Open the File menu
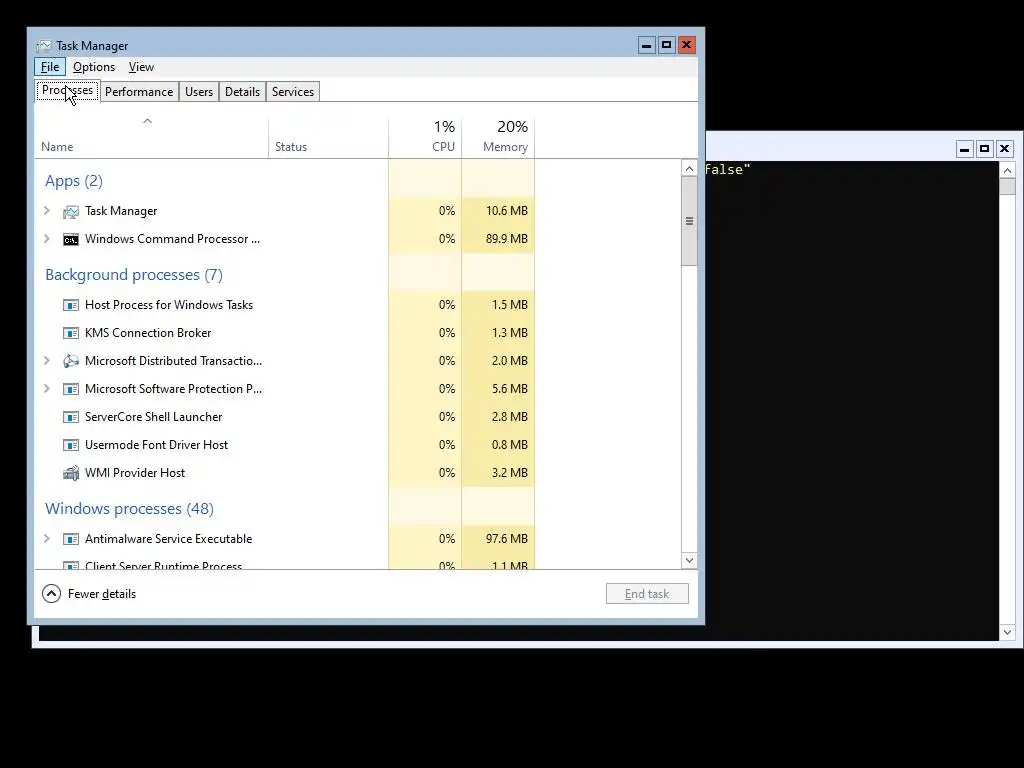This screenshot has height=768, width=1024. tap(50, 67)
